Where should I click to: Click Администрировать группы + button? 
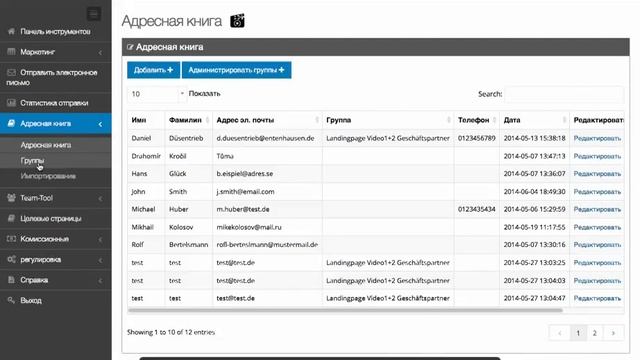[x=236, y=70]
